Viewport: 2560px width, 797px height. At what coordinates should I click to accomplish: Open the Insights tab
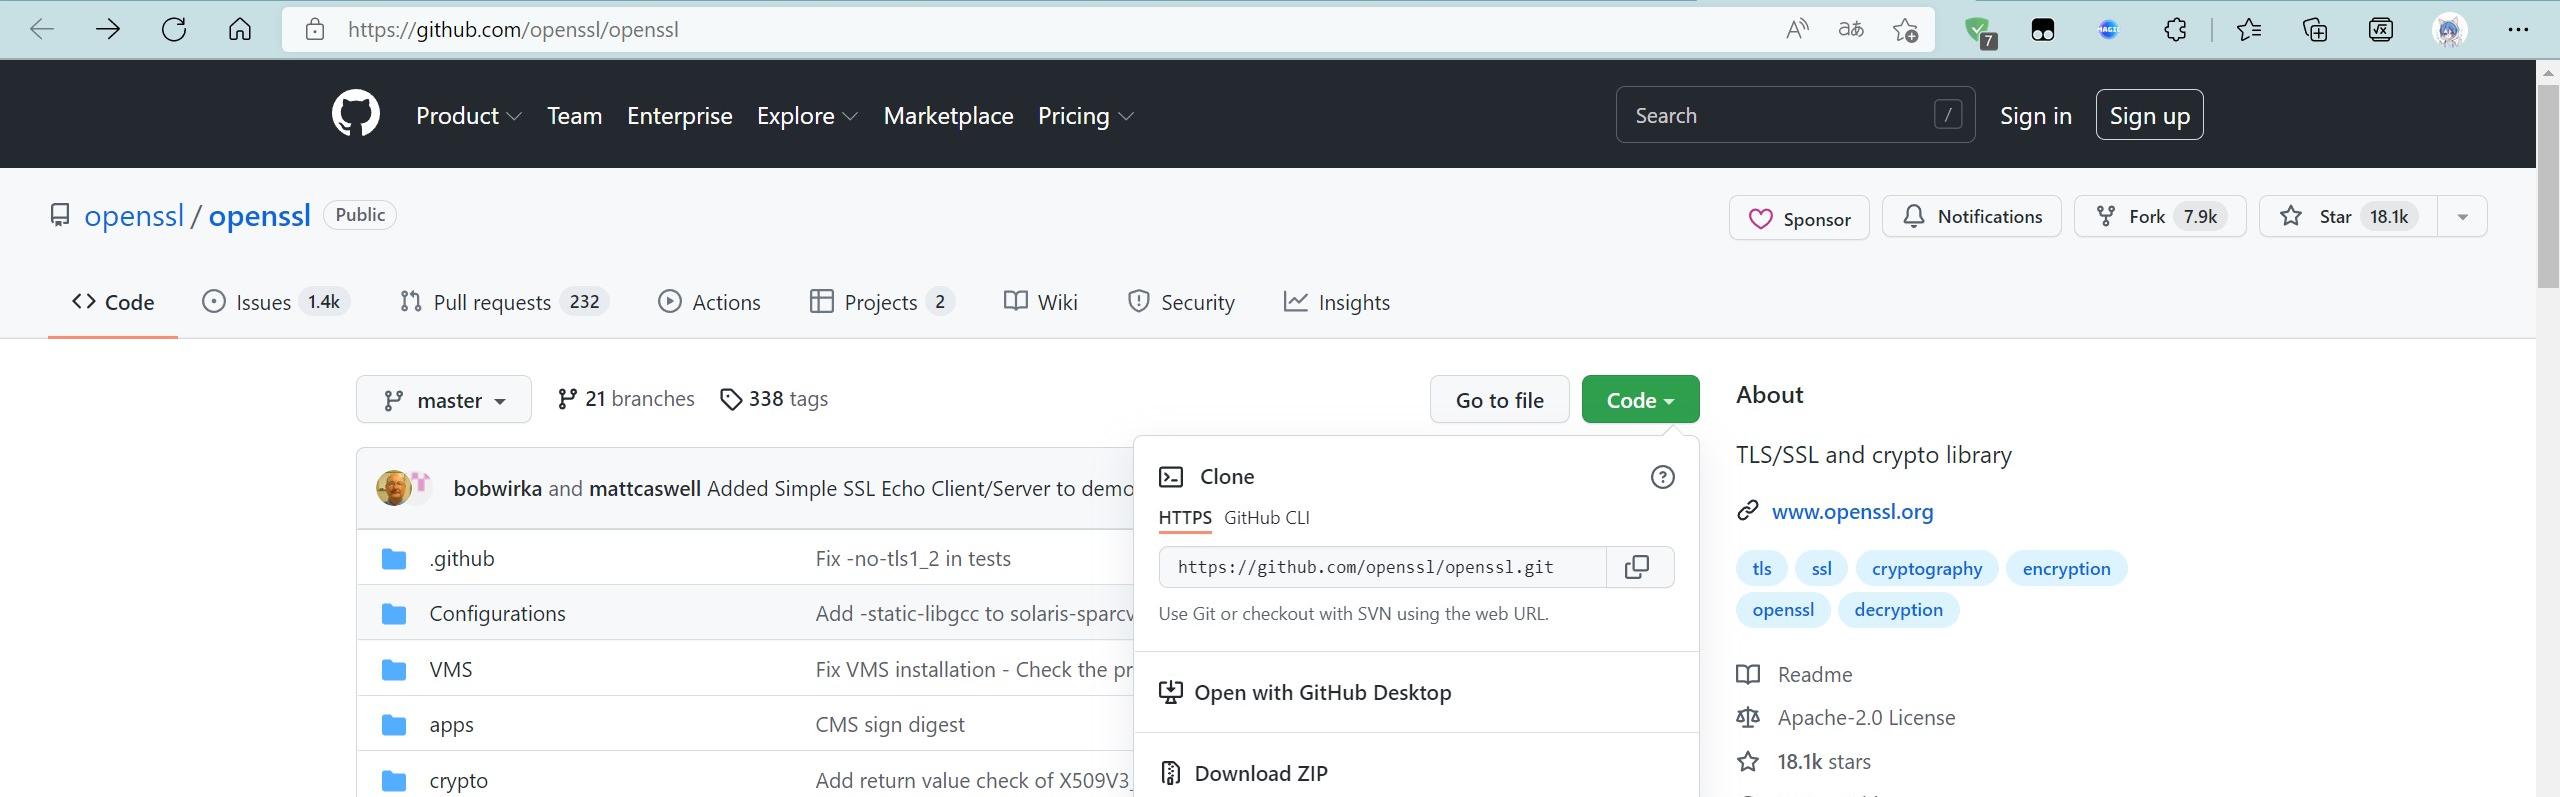coord(1336,302)
